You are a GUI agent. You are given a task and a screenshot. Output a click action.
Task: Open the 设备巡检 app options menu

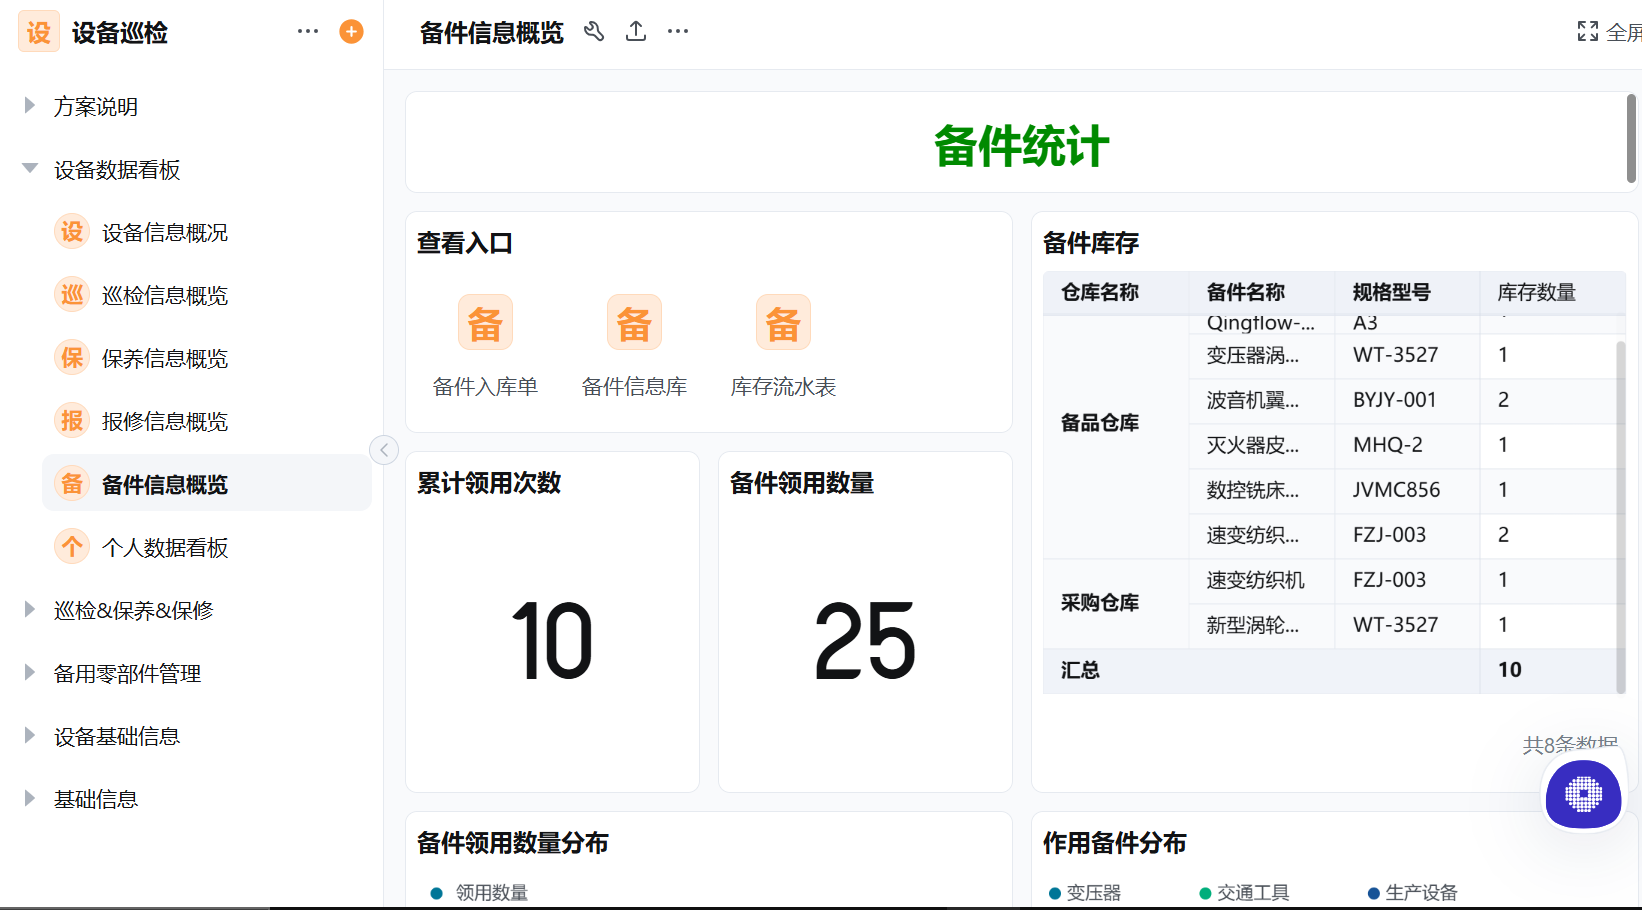tap(307, 31)
